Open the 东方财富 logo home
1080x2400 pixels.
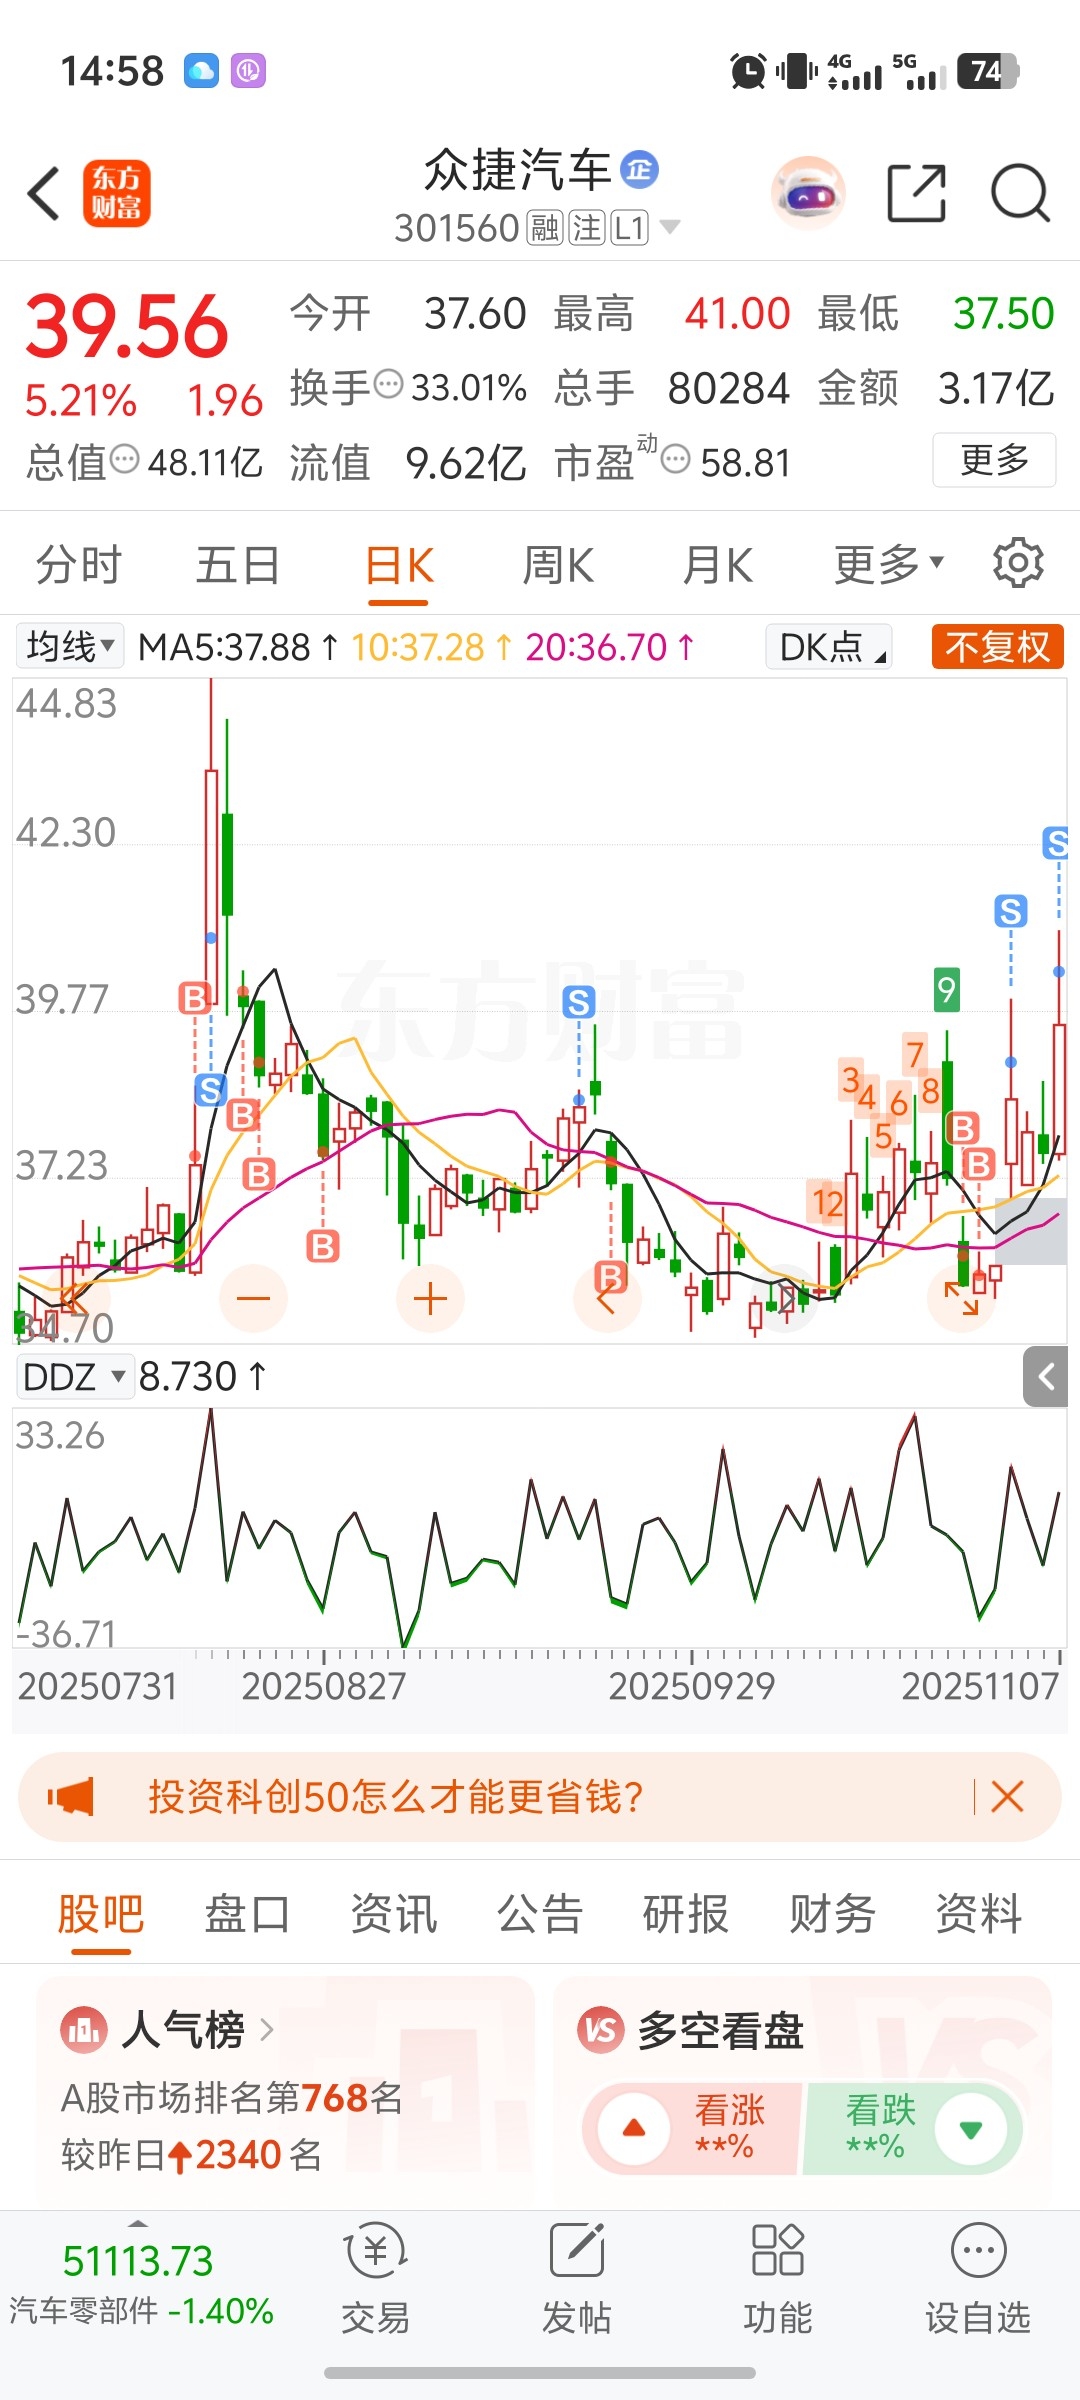coord(116,193)
